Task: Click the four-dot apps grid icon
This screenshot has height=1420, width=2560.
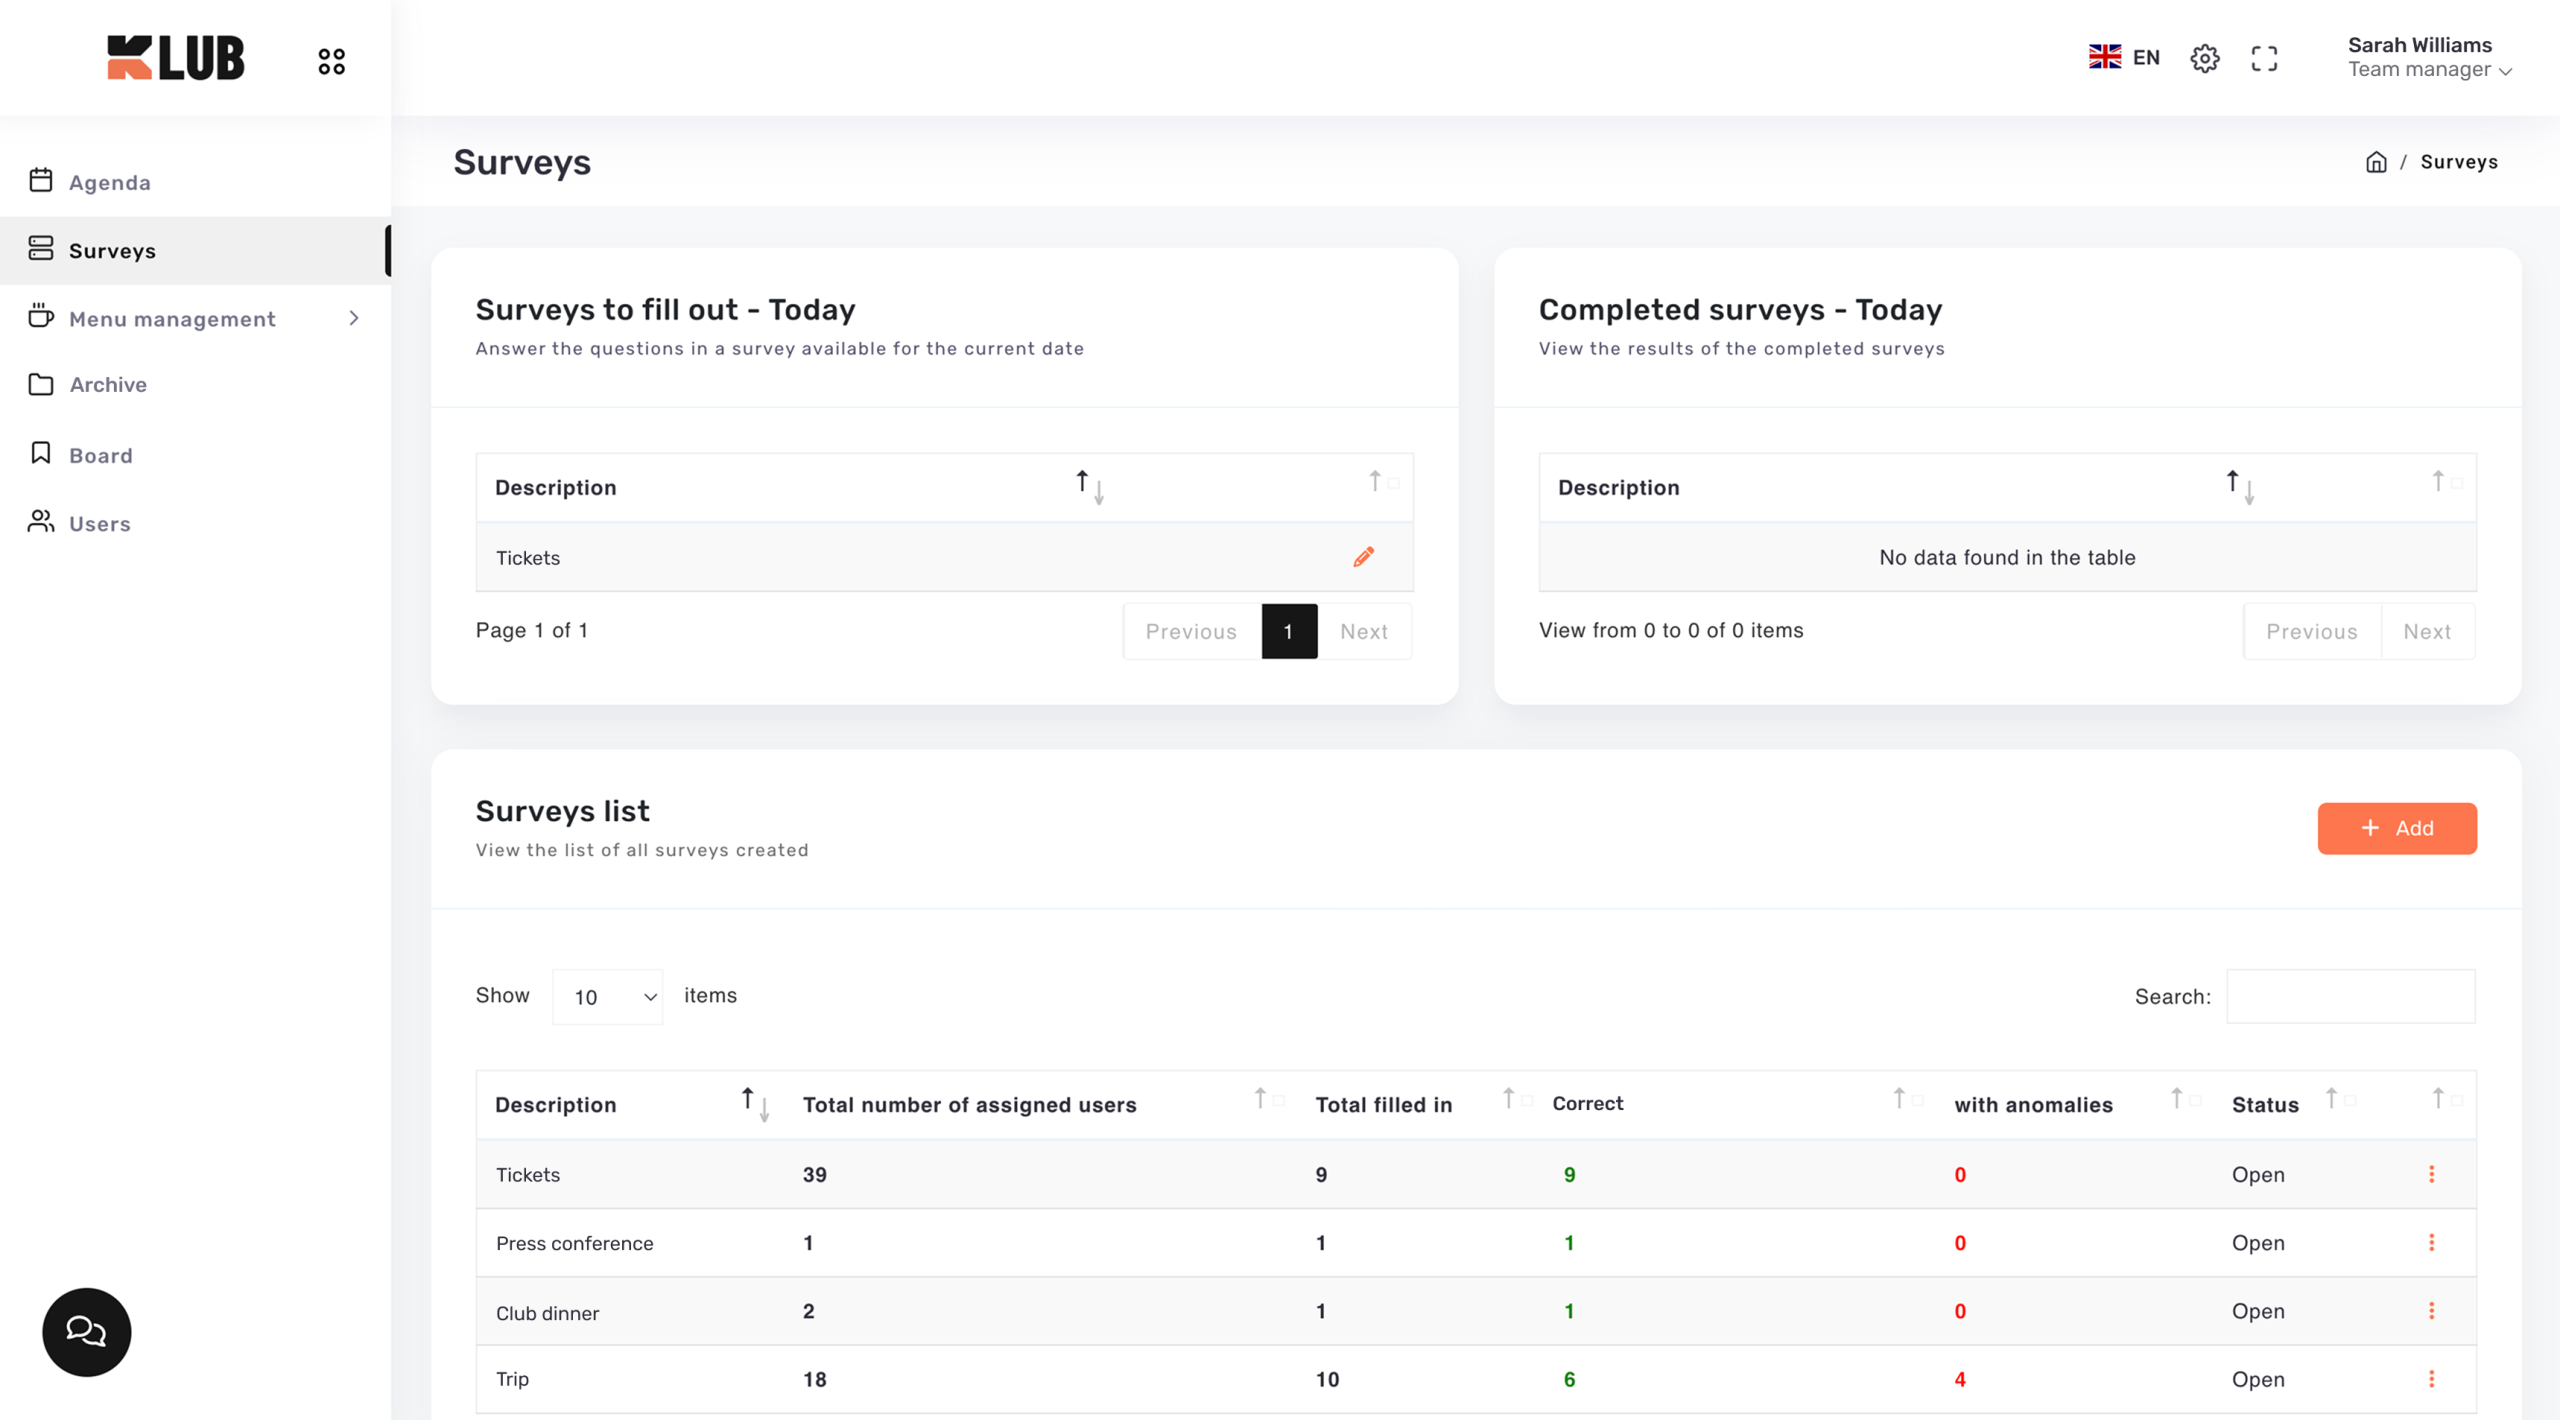Action: coord(331,61)
